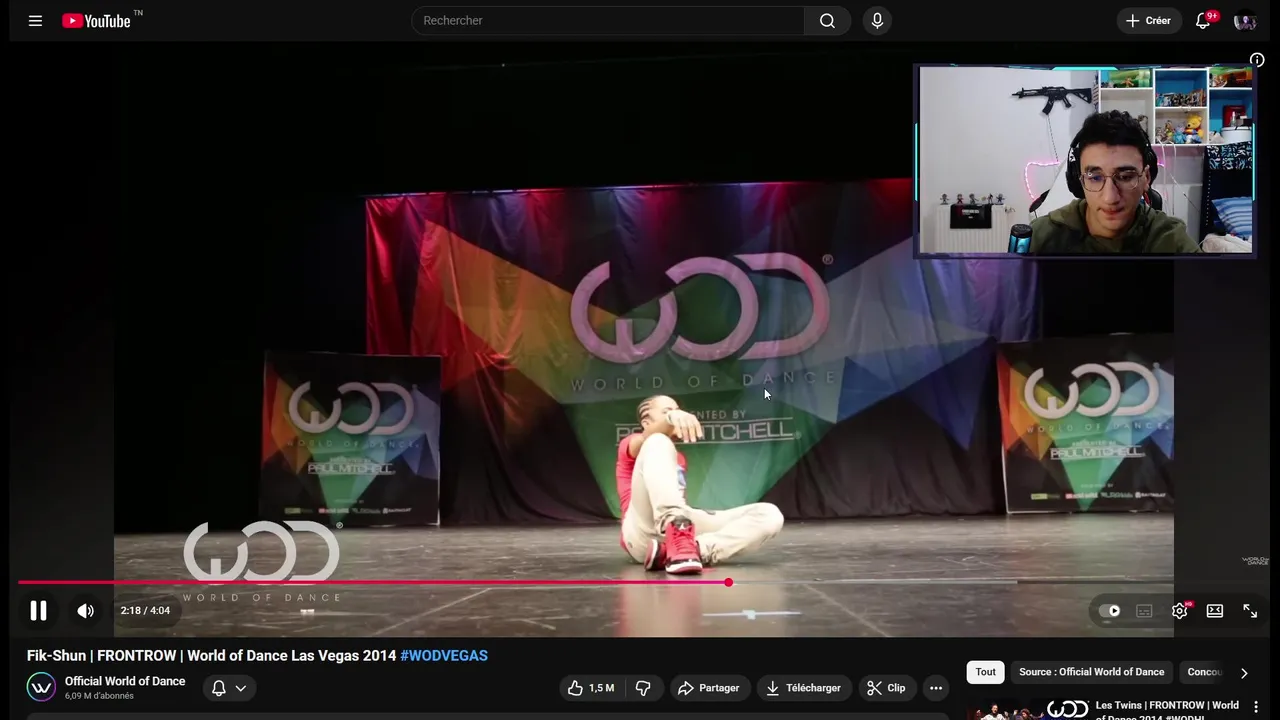Screen dimensions: 1280x720
Task: Mute the video volume speaker
Action: point(86,610)
